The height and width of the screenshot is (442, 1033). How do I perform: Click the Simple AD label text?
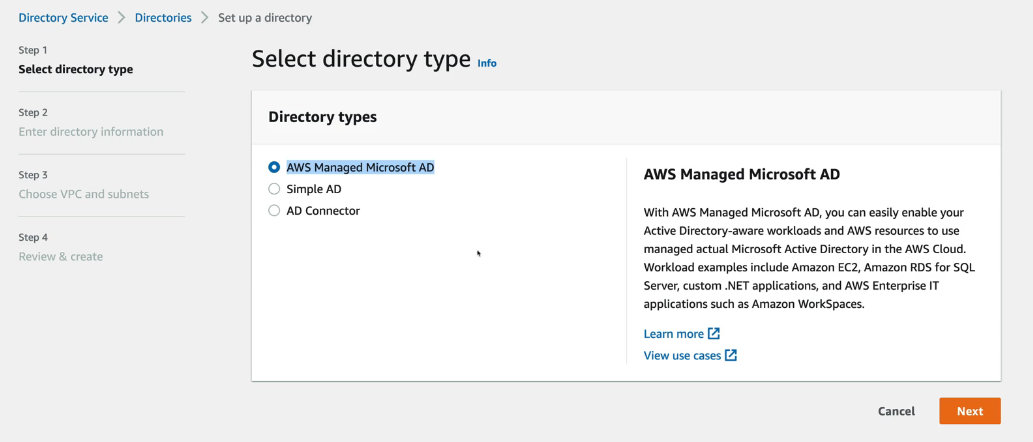314,189
